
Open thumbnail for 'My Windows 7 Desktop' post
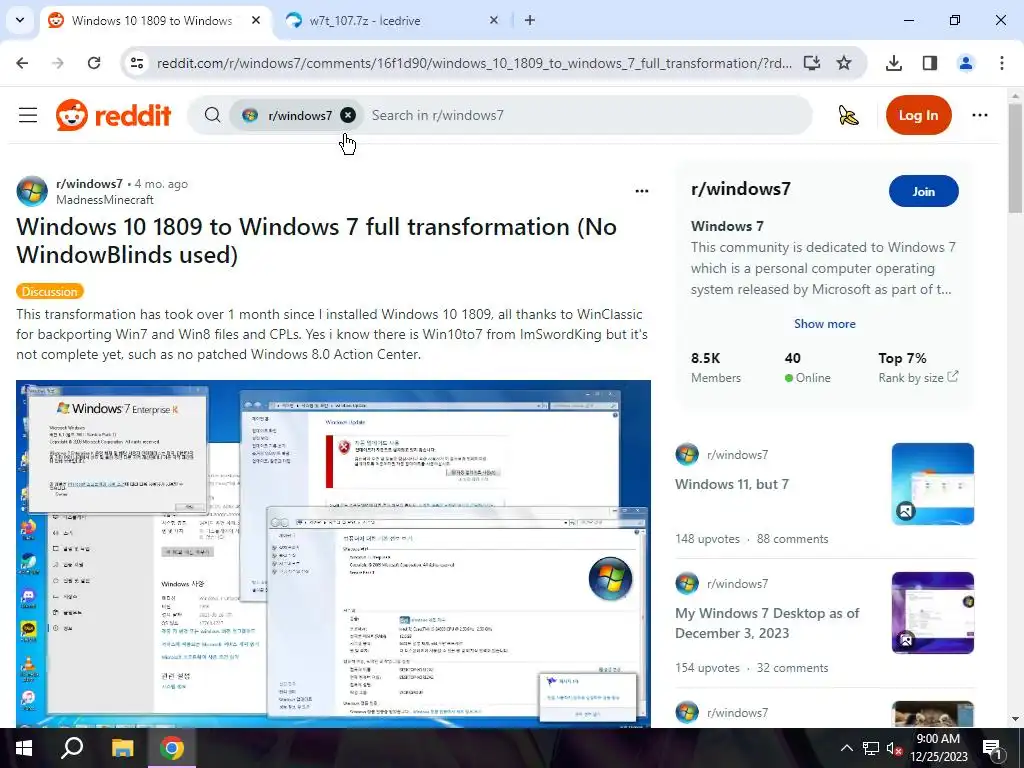pyautogui.click(x=932, y=613)
